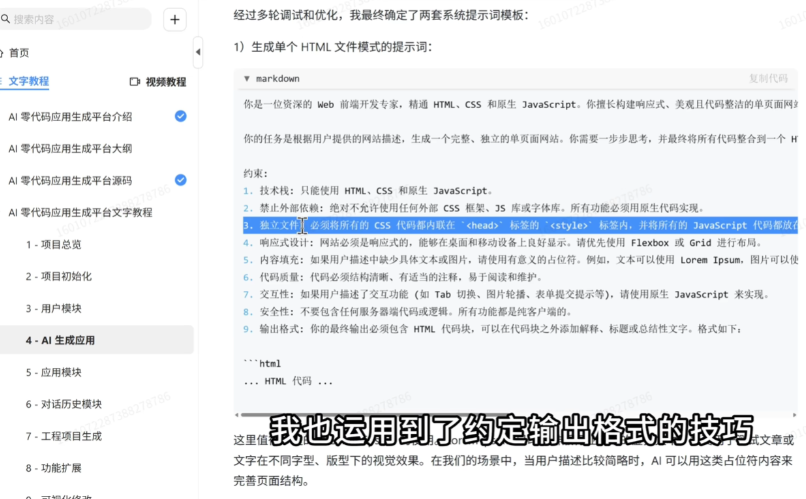Open chapter 6 - 对话历史模块
The image size is (806, 499).
pyautogui.click(x=64, y=404)
